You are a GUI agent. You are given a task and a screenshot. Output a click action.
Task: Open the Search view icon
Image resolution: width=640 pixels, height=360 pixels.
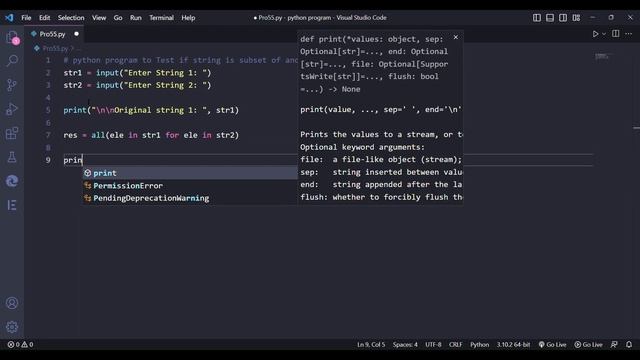[12, 61]
